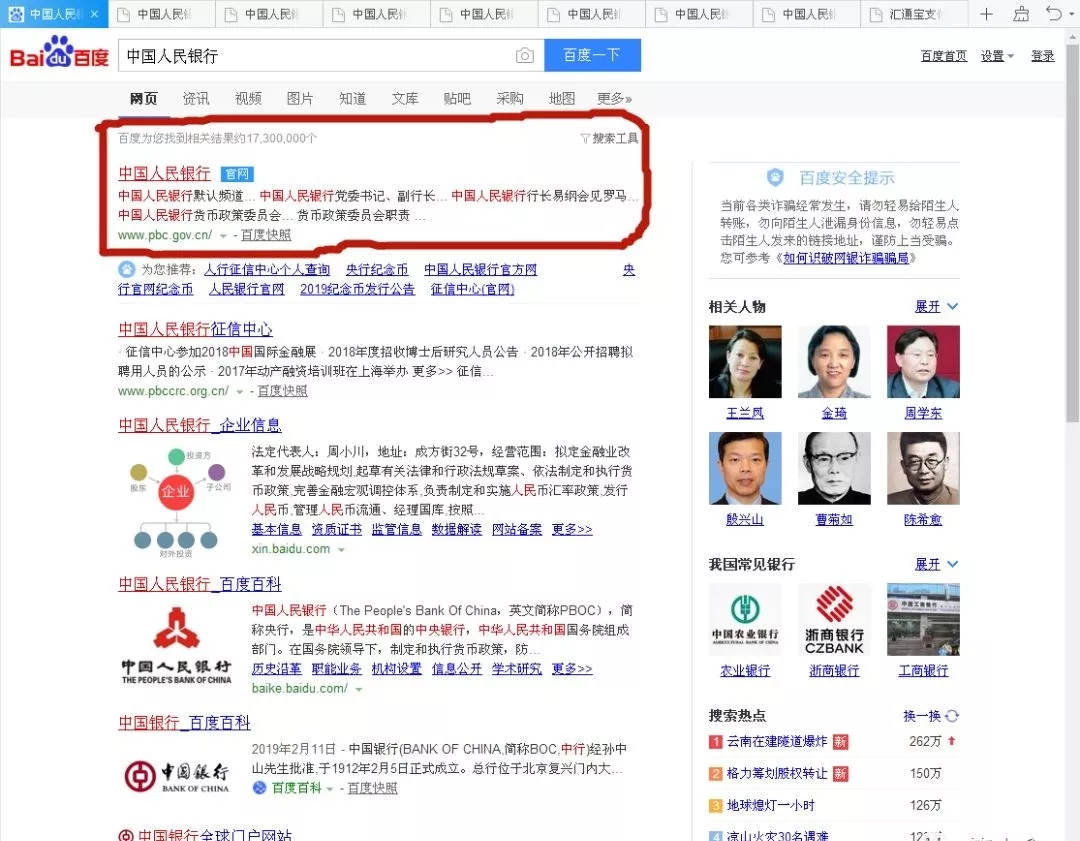1080x841 pixels.
Task: Click the enterprise relationship diagram thumbnail
Action: point(176,501)
